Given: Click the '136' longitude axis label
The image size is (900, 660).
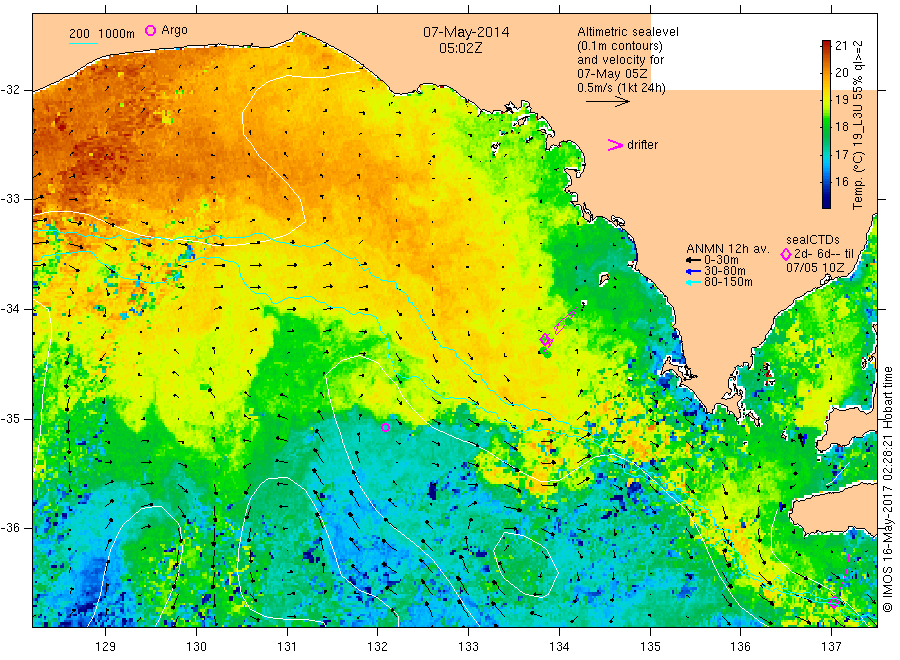Looking at the screenshot, I should (740, 647).
